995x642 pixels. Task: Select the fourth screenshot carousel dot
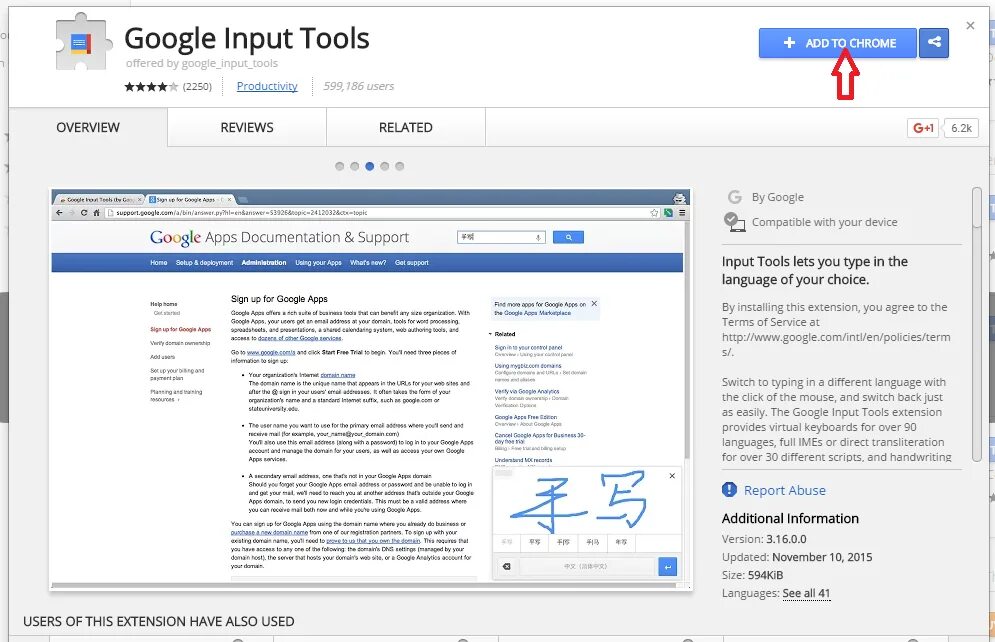[385, 166]
